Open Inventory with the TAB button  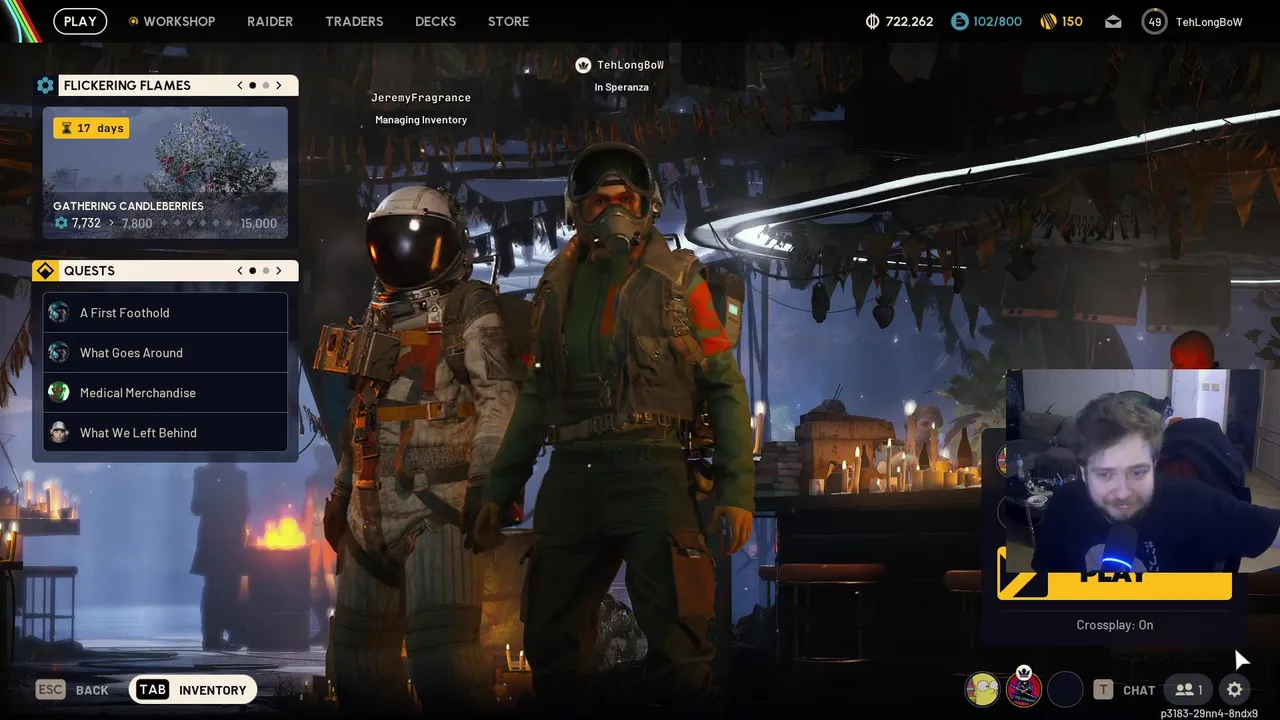point(193,690)
